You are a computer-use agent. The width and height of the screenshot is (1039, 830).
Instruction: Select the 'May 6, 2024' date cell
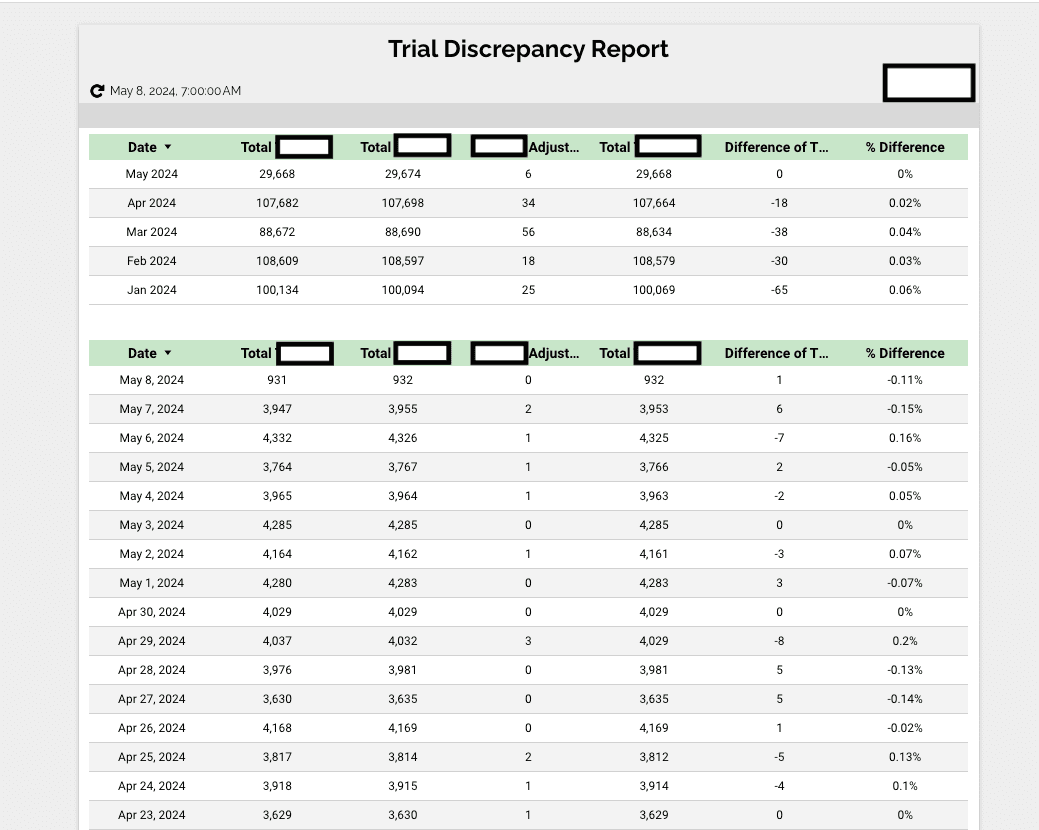152,438
